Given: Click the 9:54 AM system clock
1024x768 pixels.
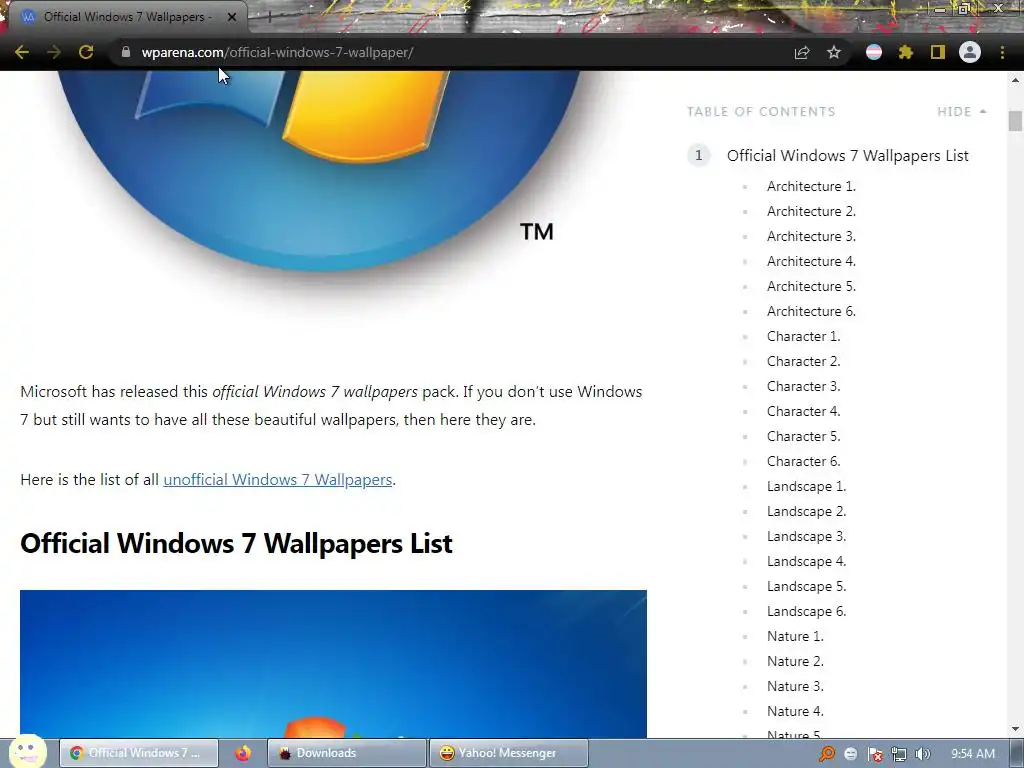Looking at the screenshot, I should [973, 754].
